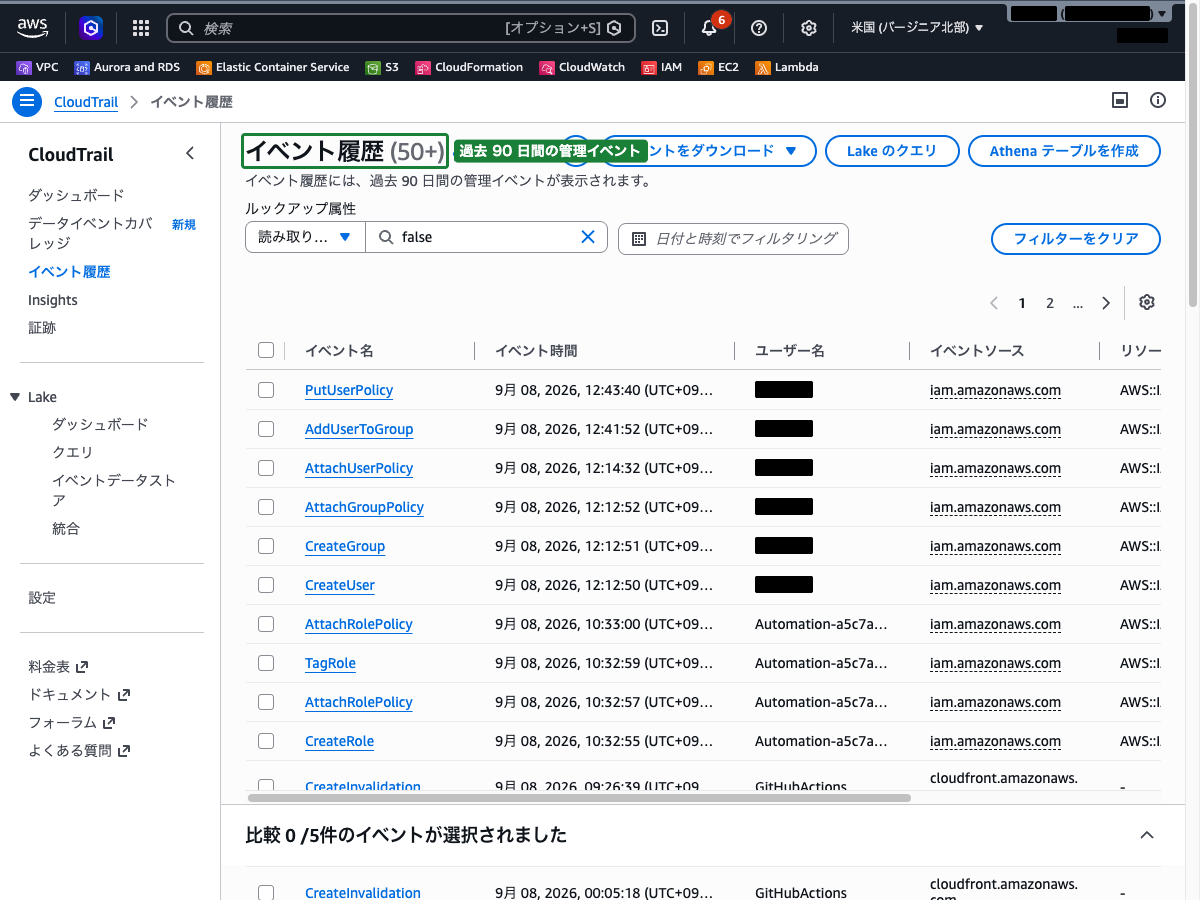Go to Dashboard in CloudTrail sidebar

coord(76,195)
